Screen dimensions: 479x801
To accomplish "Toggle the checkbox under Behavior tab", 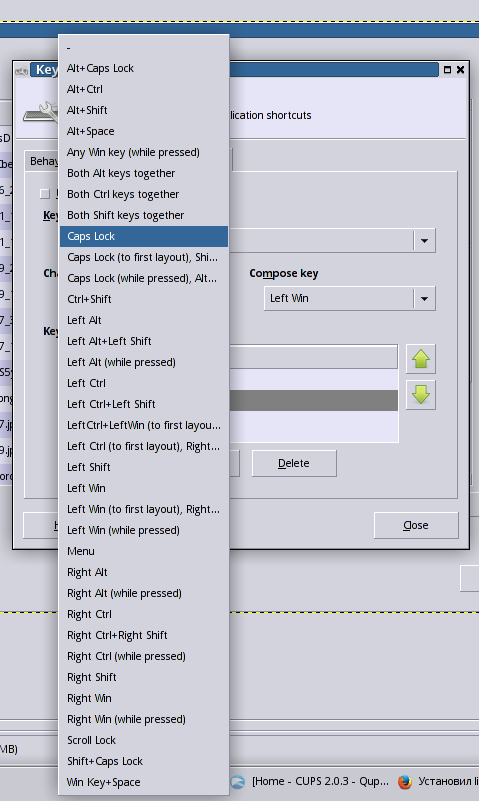I will (x=45, y=194).
